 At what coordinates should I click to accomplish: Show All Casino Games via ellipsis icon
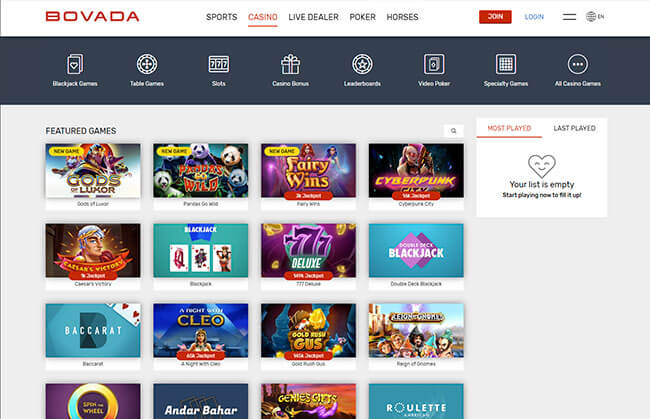click(577, 64)
